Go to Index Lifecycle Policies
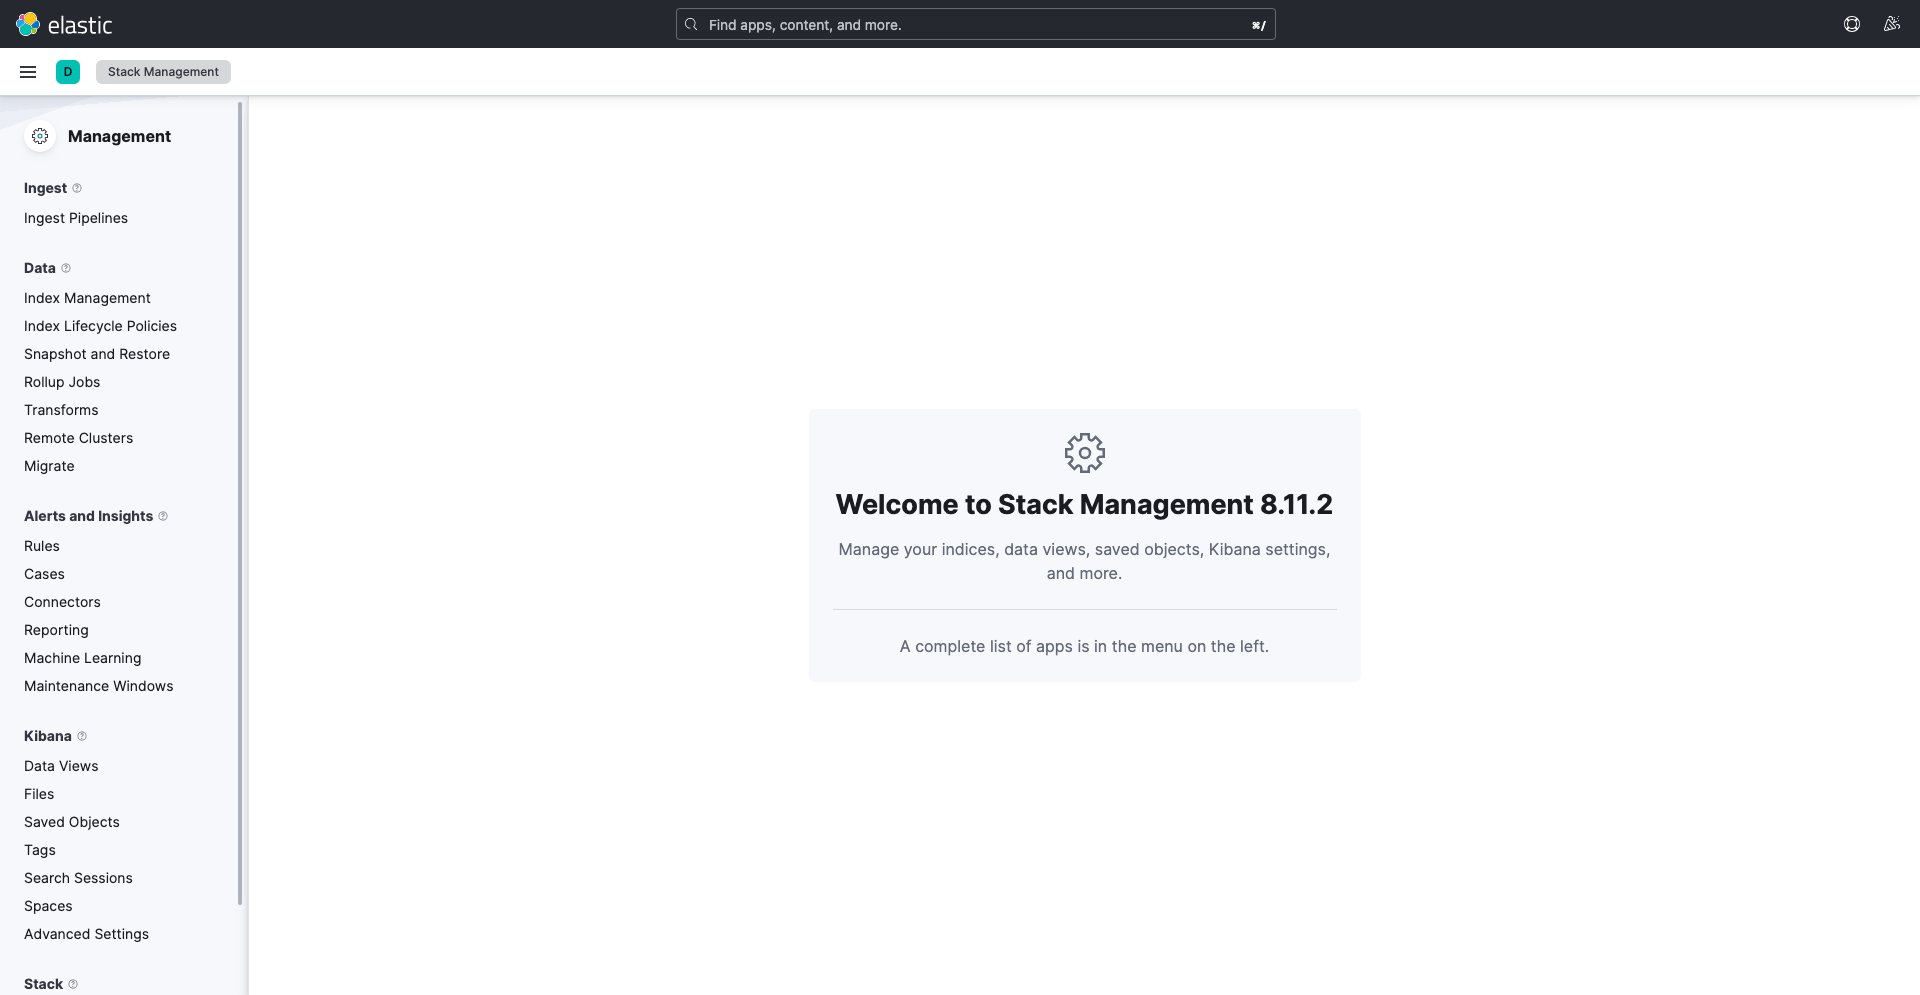Image resolution: width=1920 pixels, height=995 pixels. 100,326
